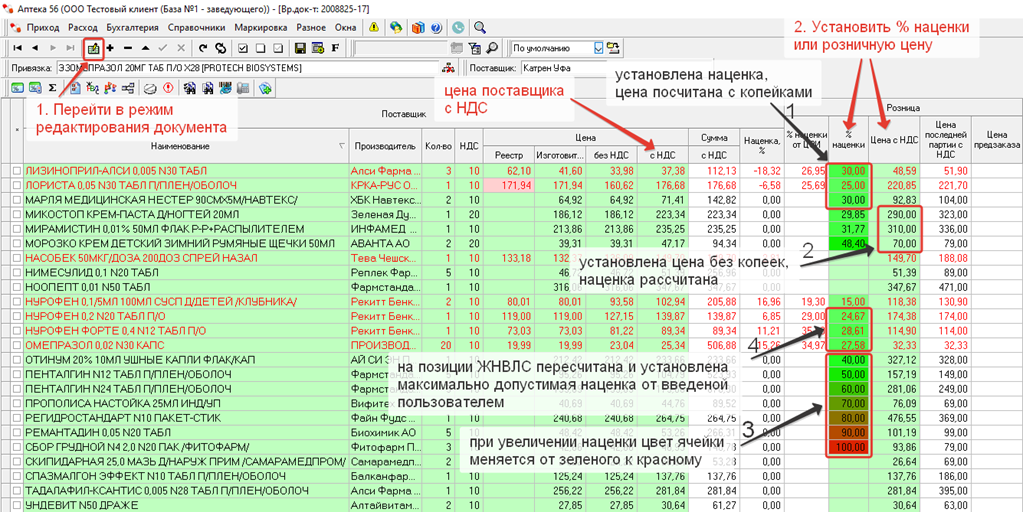The height and width of the screenshot is (512, 1023).
Task: Delete row minus icon
Action: tap(128, 48)
